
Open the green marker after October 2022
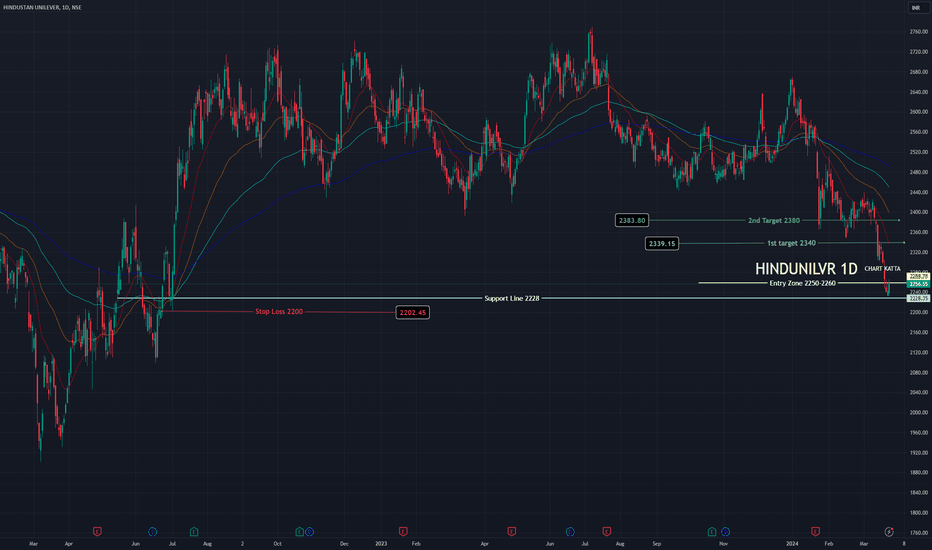(x=300, y=532)
